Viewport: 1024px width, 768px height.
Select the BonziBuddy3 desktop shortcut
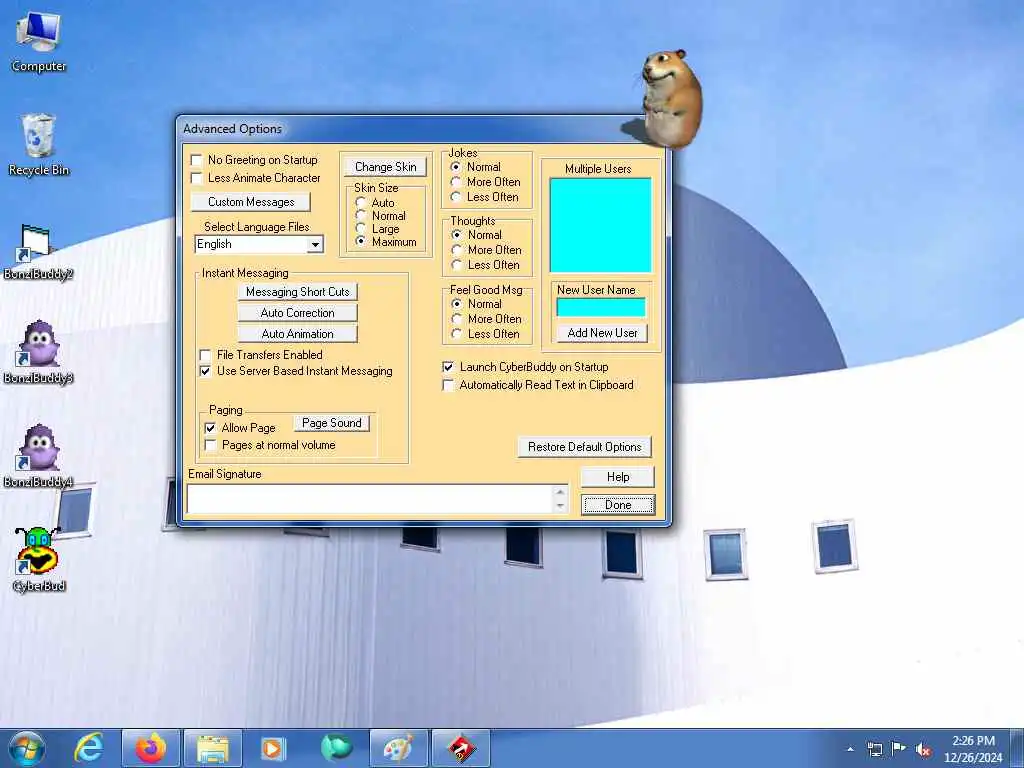click(38, 353)
